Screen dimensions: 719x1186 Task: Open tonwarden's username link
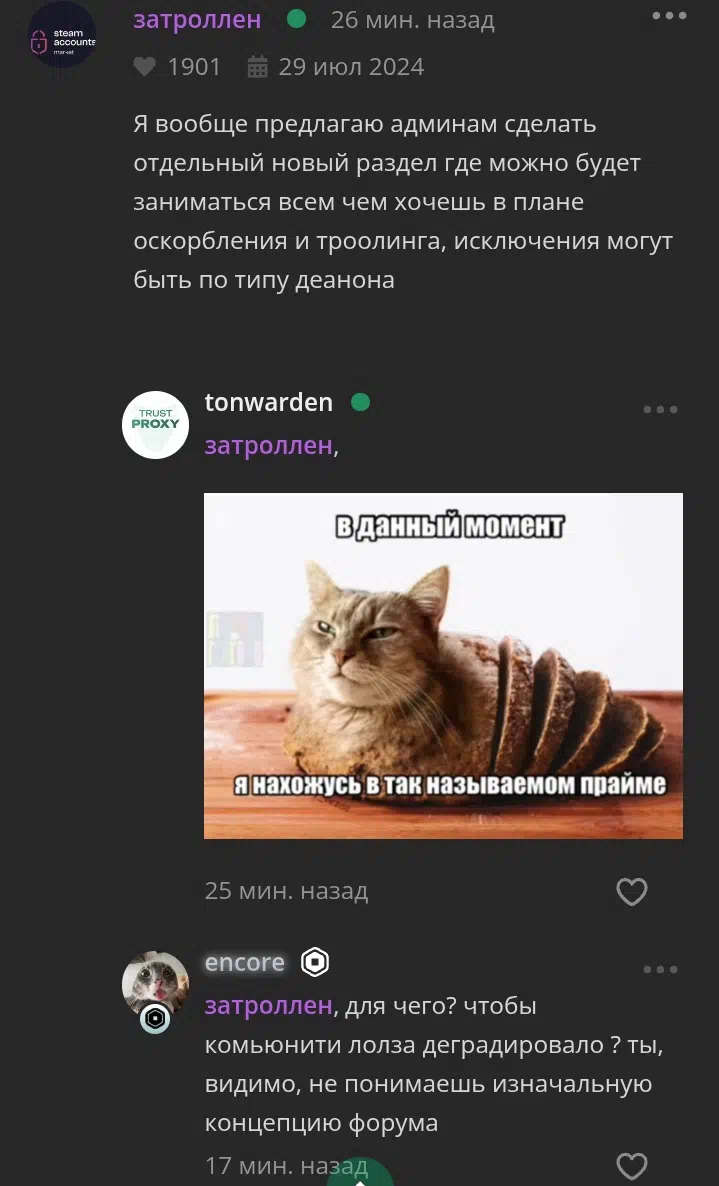tap(268, 402)
